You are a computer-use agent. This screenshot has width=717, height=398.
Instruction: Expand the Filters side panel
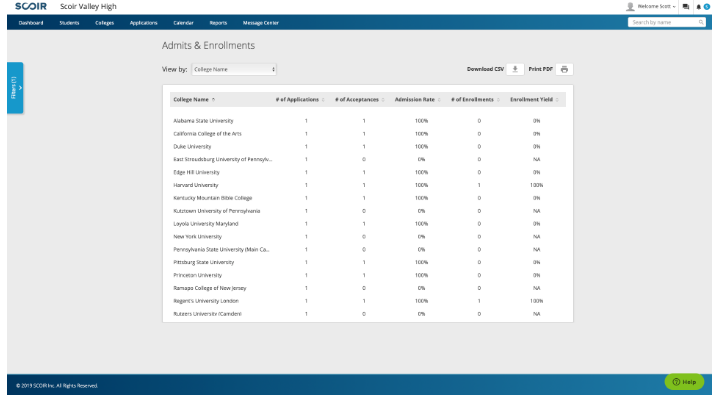click(15, 87)
